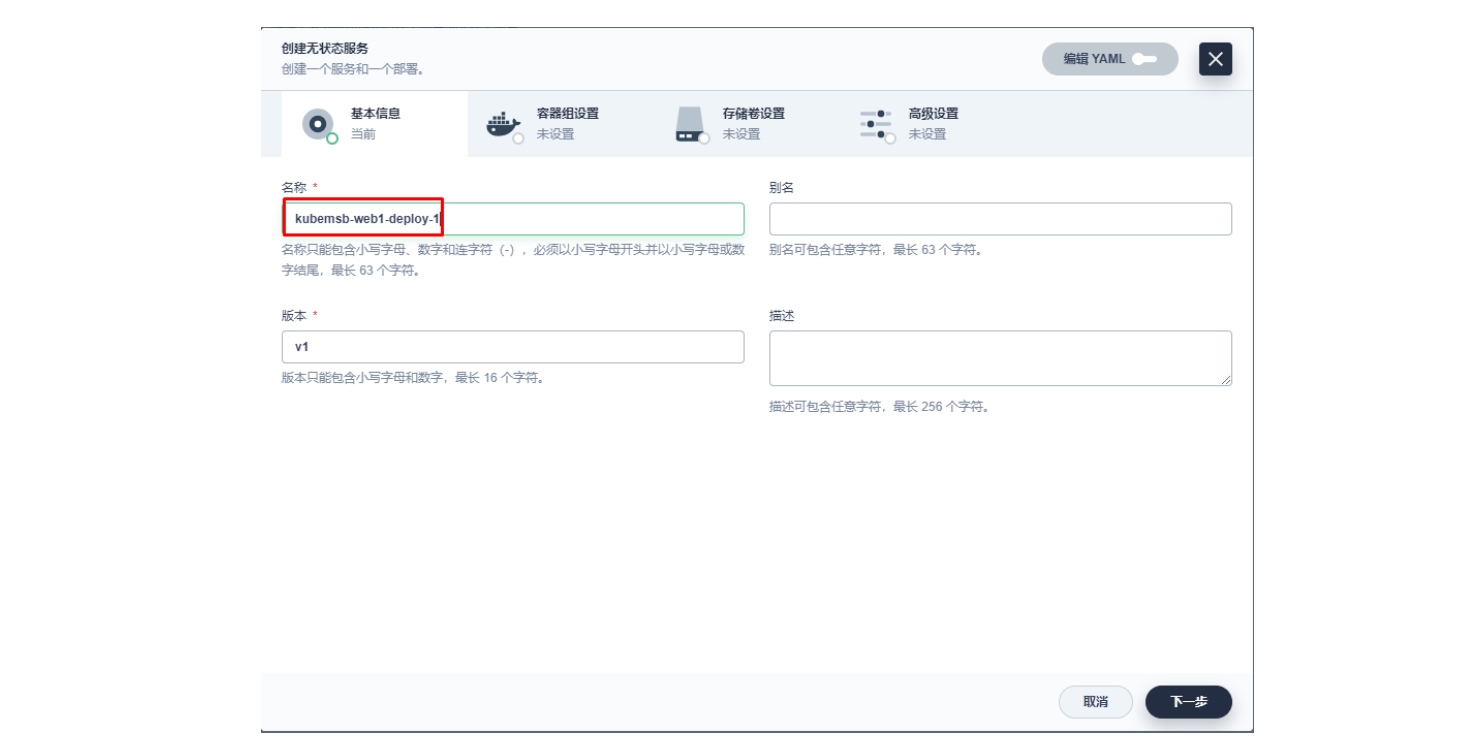Close the 创建无状态服务 dialog
Screen dimensions: 1476x746
[x=1215, y=59]
